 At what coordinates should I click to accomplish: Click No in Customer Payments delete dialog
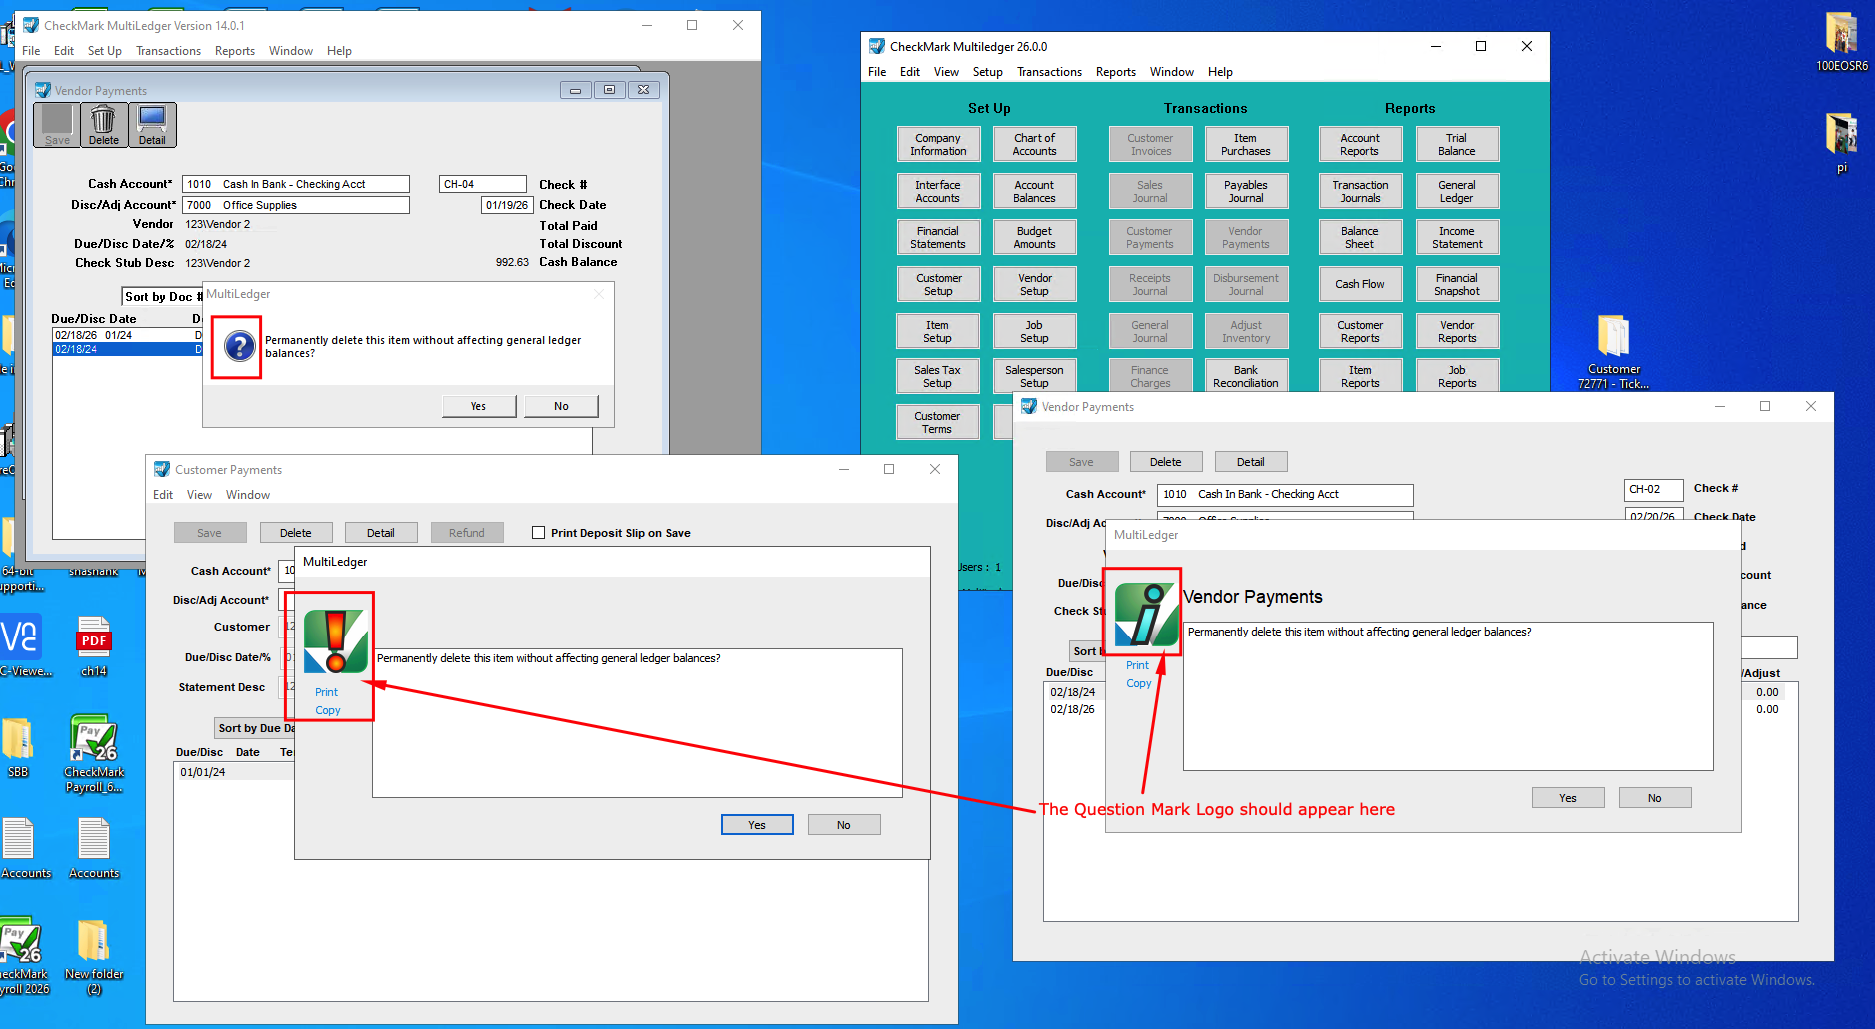point(844,825)
